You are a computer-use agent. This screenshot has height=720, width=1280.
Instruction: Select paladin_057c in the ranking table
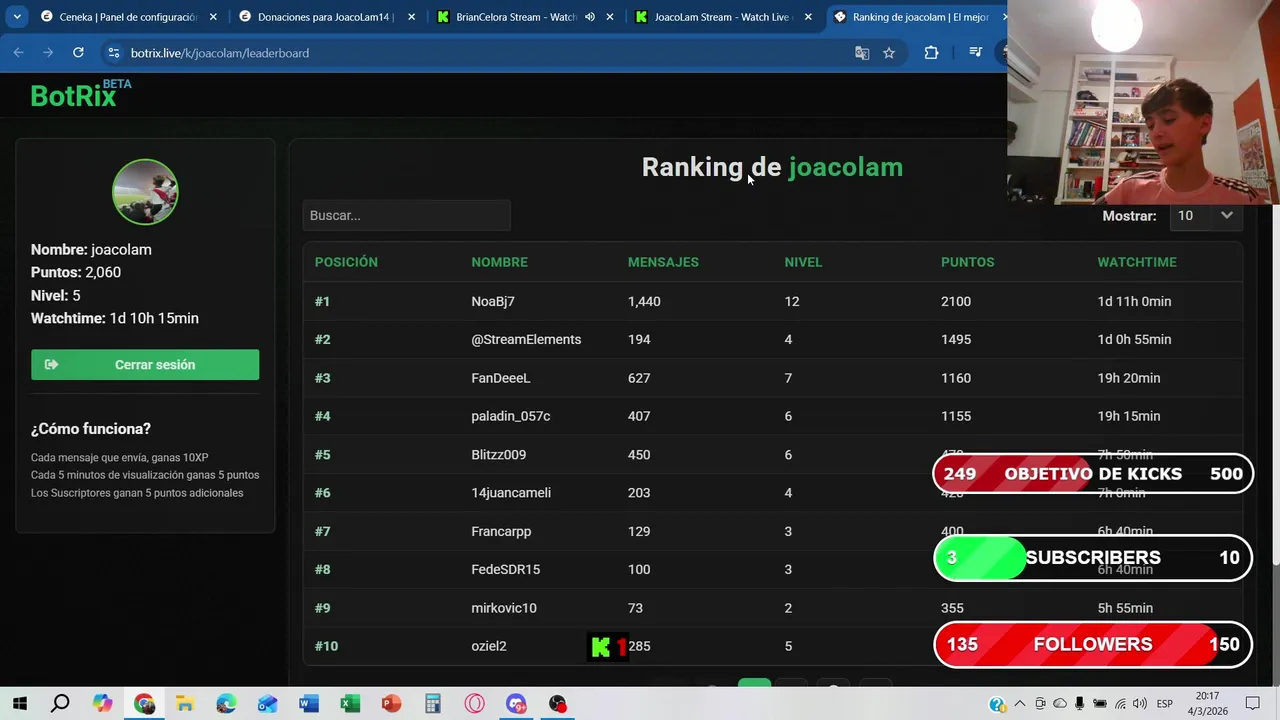tap(511, 416)
